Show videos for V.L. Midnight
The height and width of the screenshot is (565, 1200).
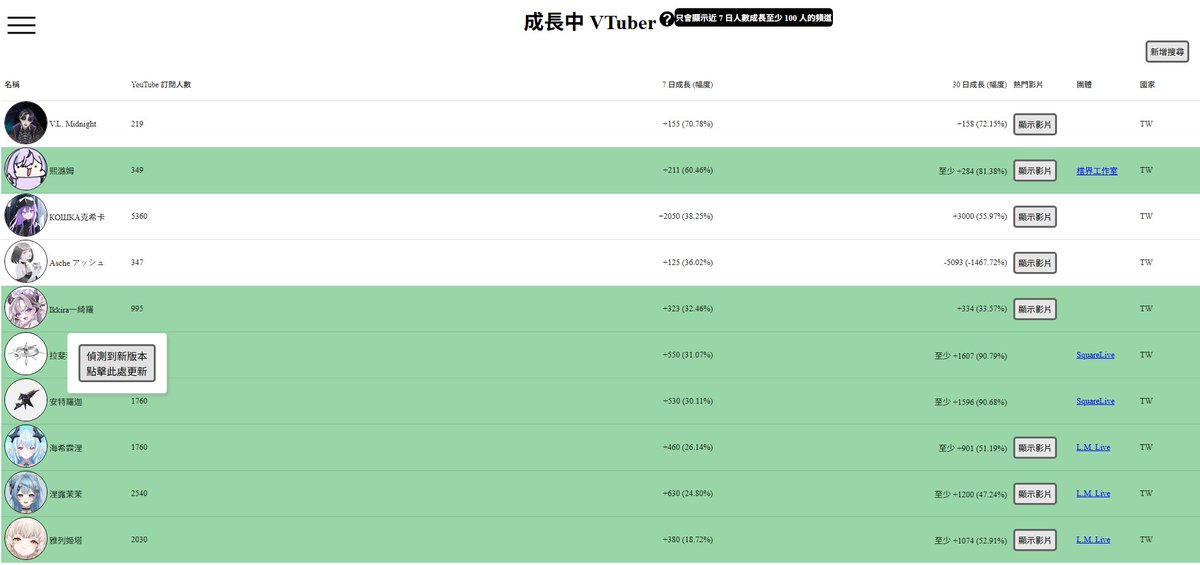(1035, 124)
